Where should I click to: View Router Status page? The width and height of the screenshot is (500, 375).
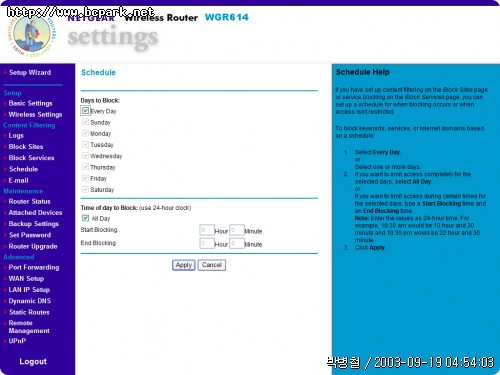click(x=29, y=202)
